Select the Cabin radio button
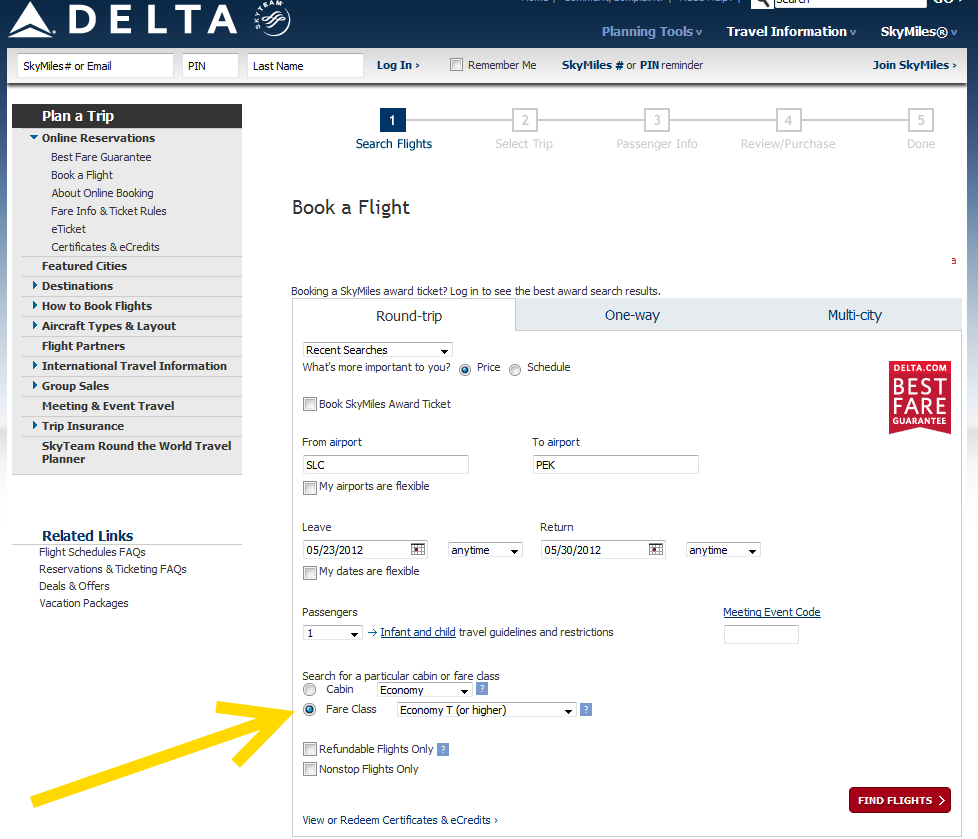978x839 pixels. coord(310,689)
